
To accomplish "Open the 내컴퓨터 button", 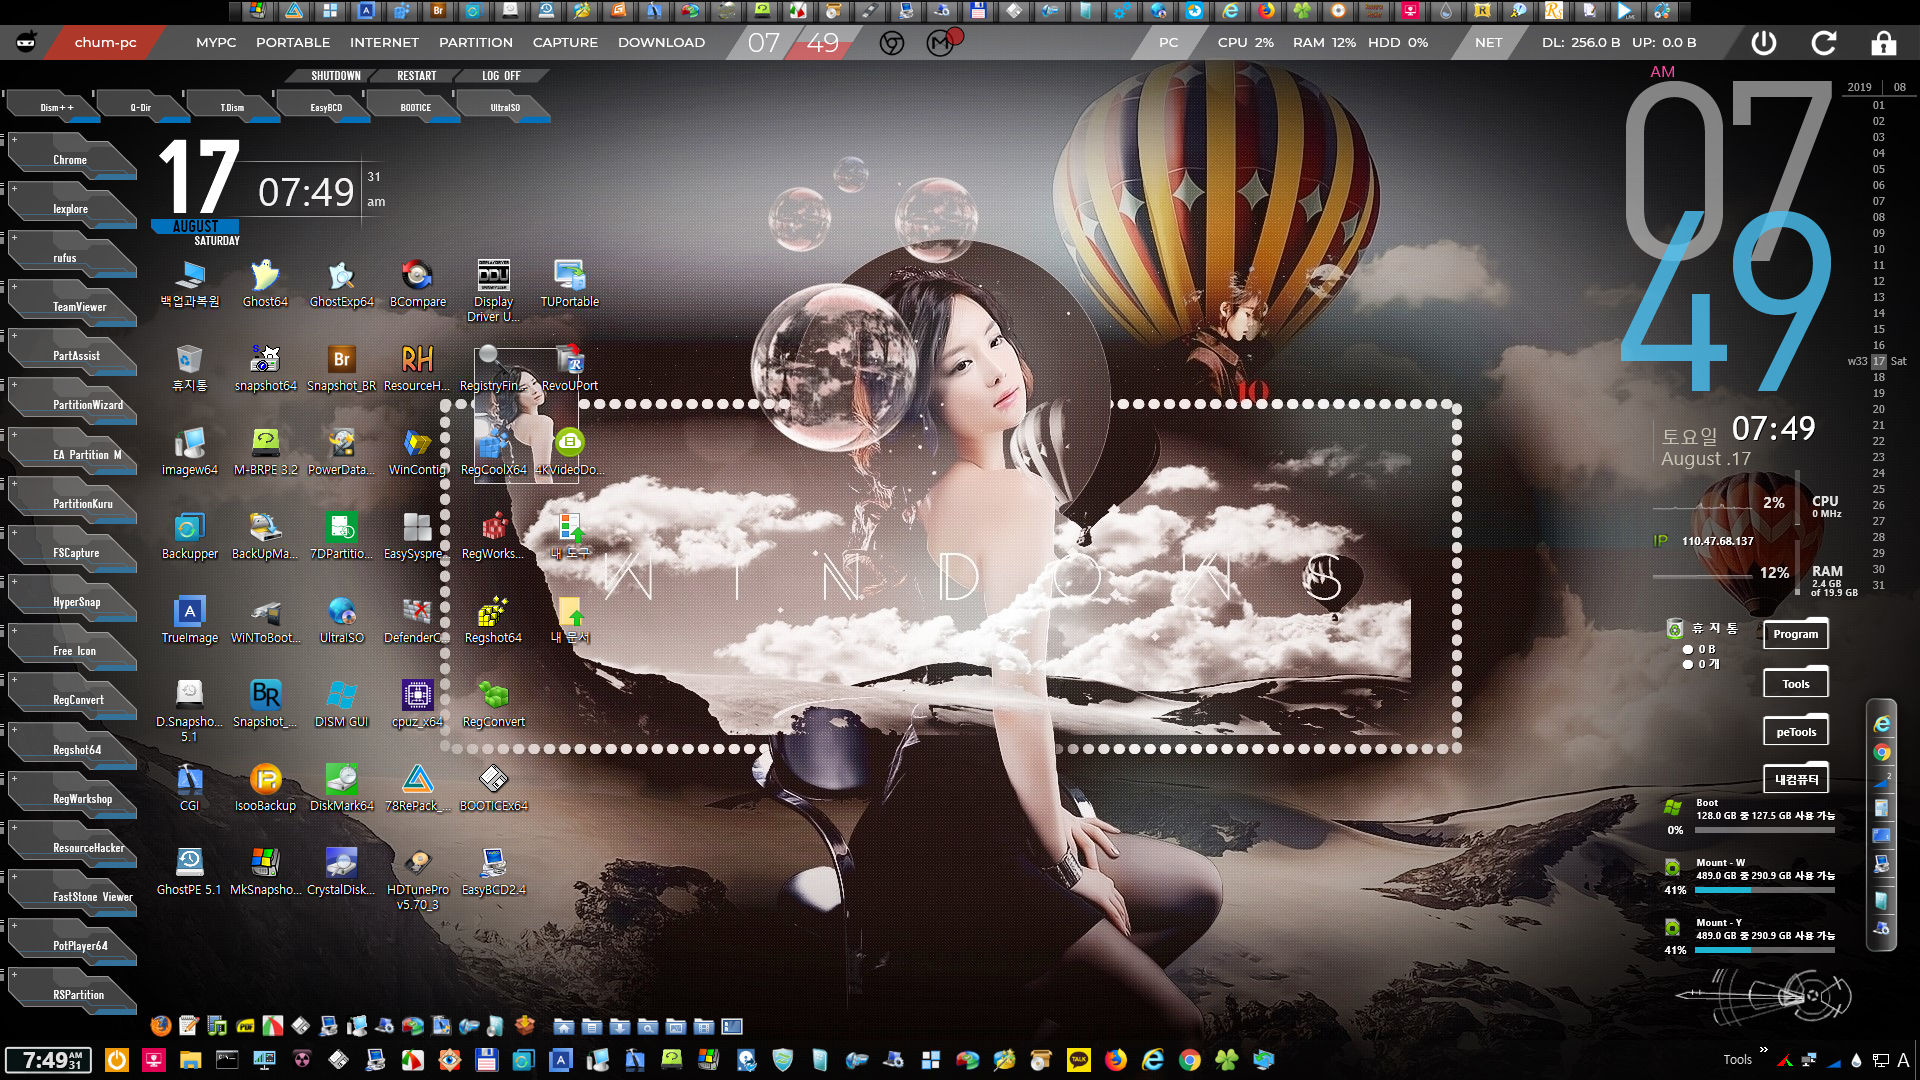I will (1796, 780).
